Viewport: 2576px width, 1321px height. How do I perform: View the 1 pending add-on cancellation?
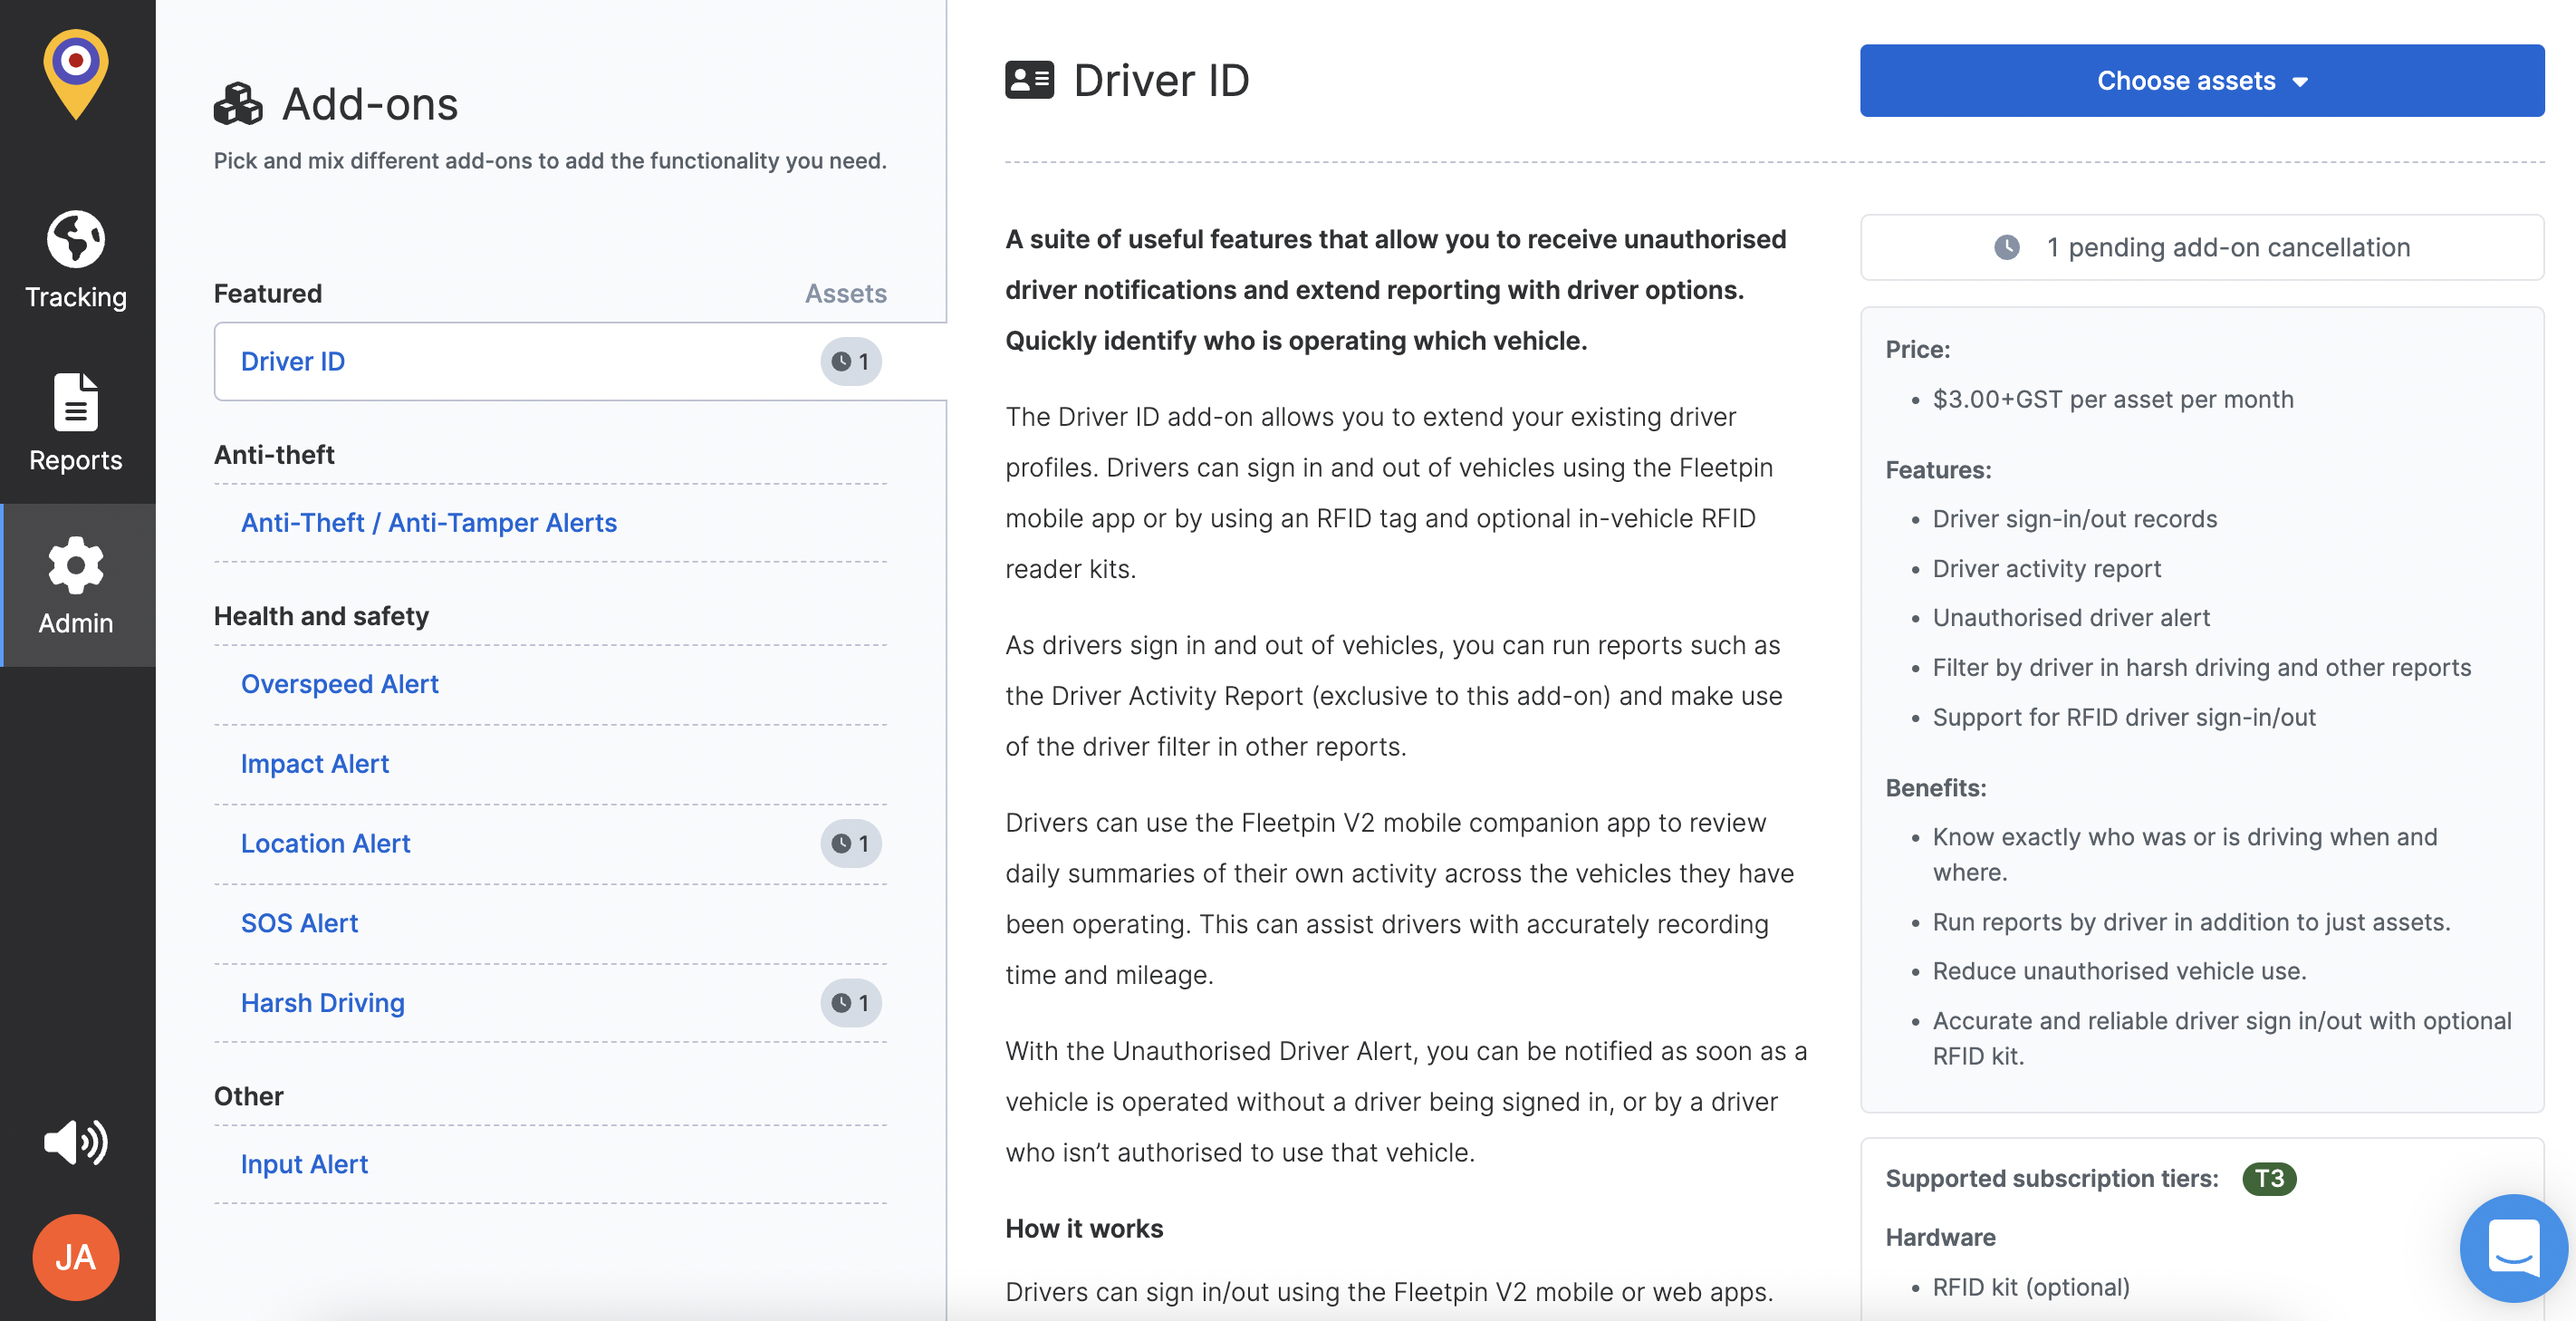click(x=2202, y=247)
